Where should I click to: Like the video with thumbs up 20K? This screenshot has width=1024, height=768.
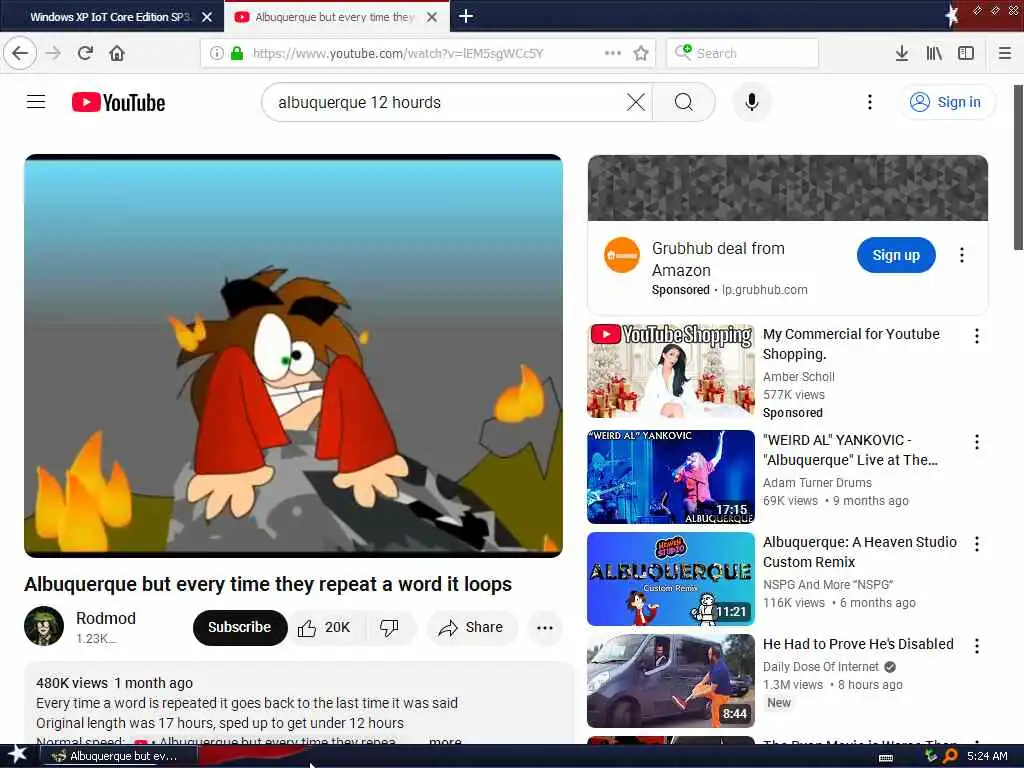pos(326,628)
